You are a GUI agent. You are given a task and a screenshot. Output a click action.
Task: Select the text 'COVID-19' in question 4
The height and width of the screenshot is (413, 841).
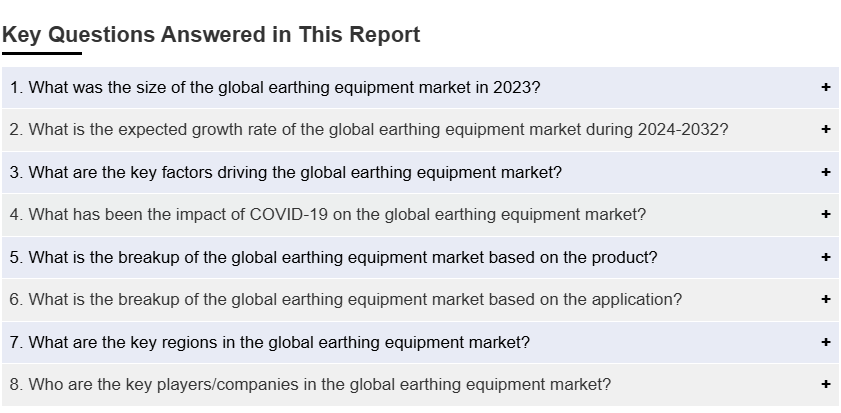coord(289,215)
